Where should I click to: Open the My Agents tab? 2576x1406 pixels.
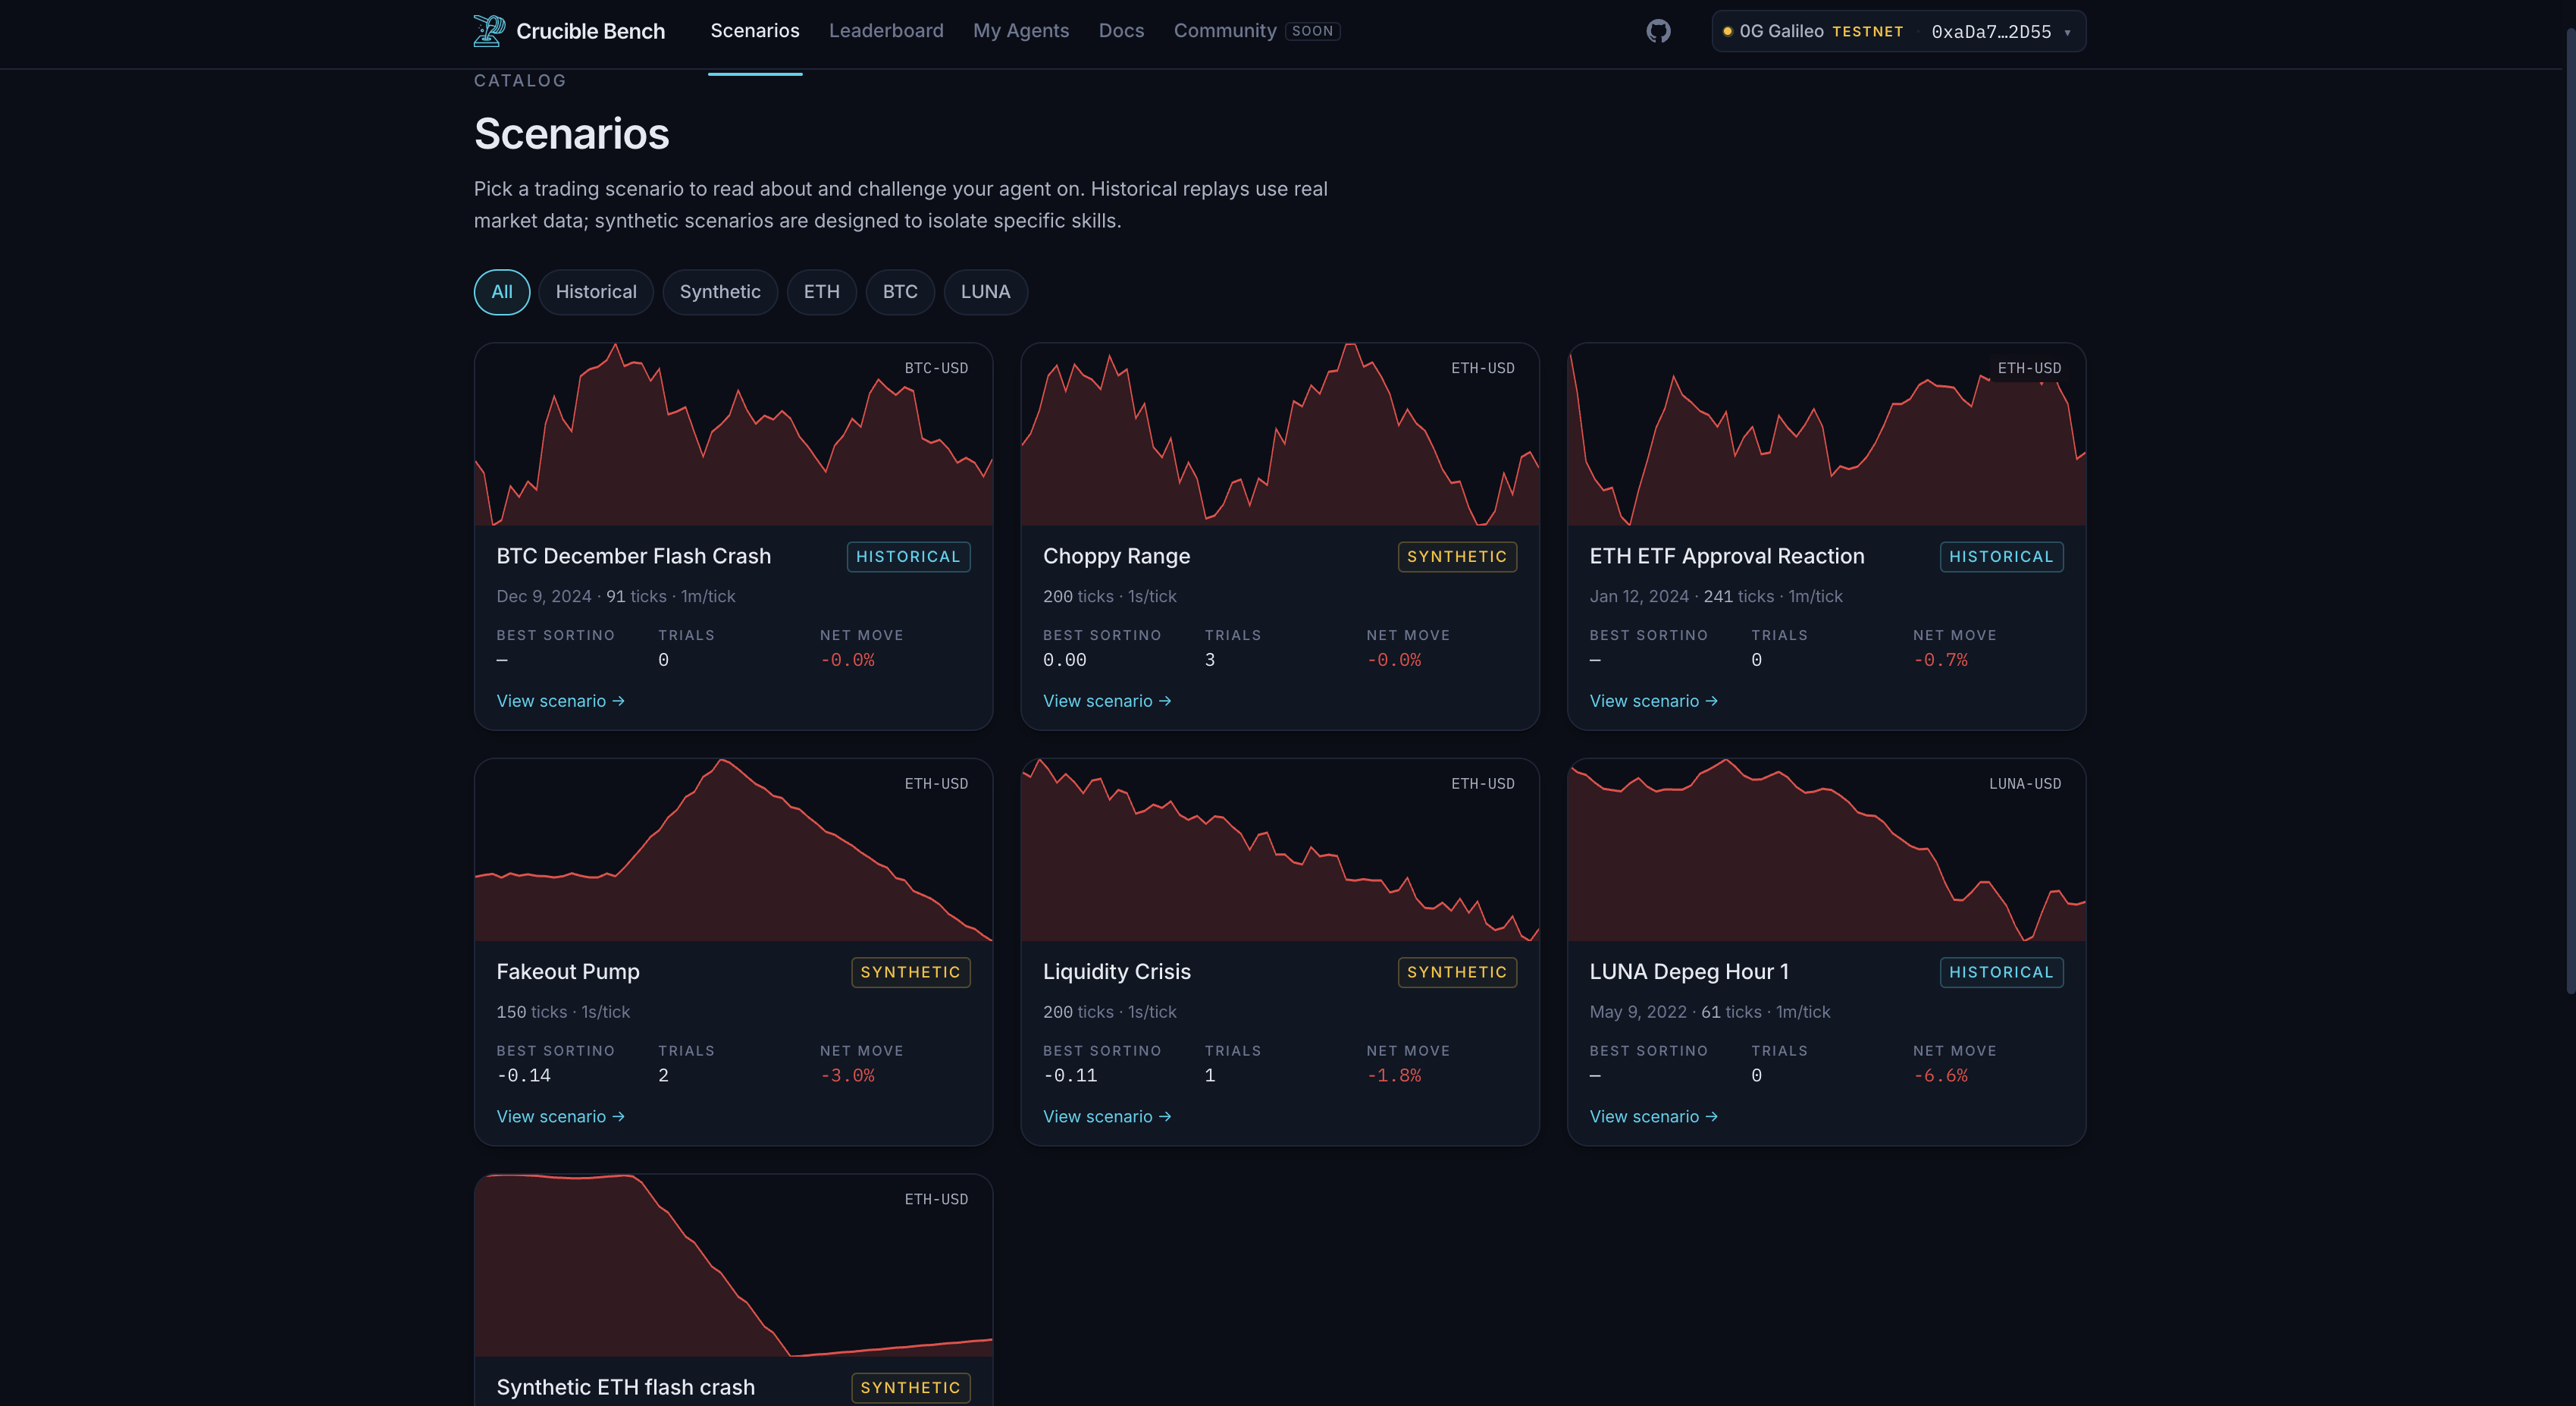(x=1021, y=31)
